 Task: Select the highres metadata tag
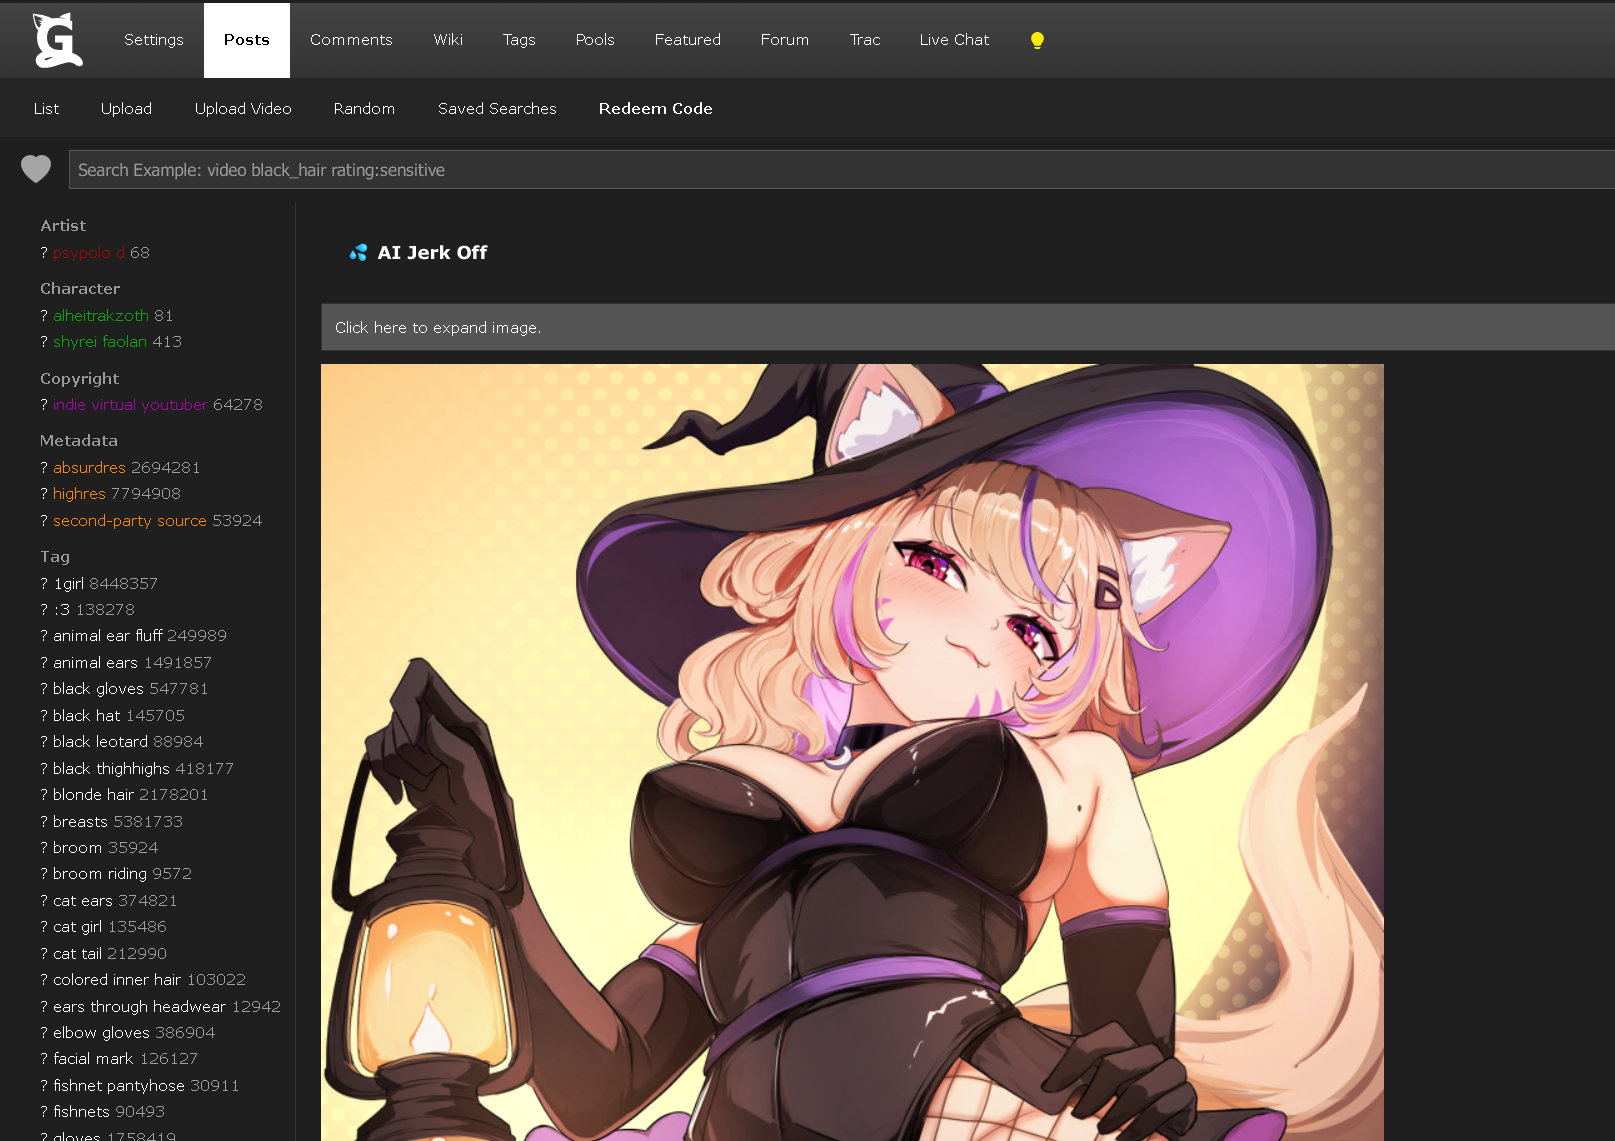79,494
